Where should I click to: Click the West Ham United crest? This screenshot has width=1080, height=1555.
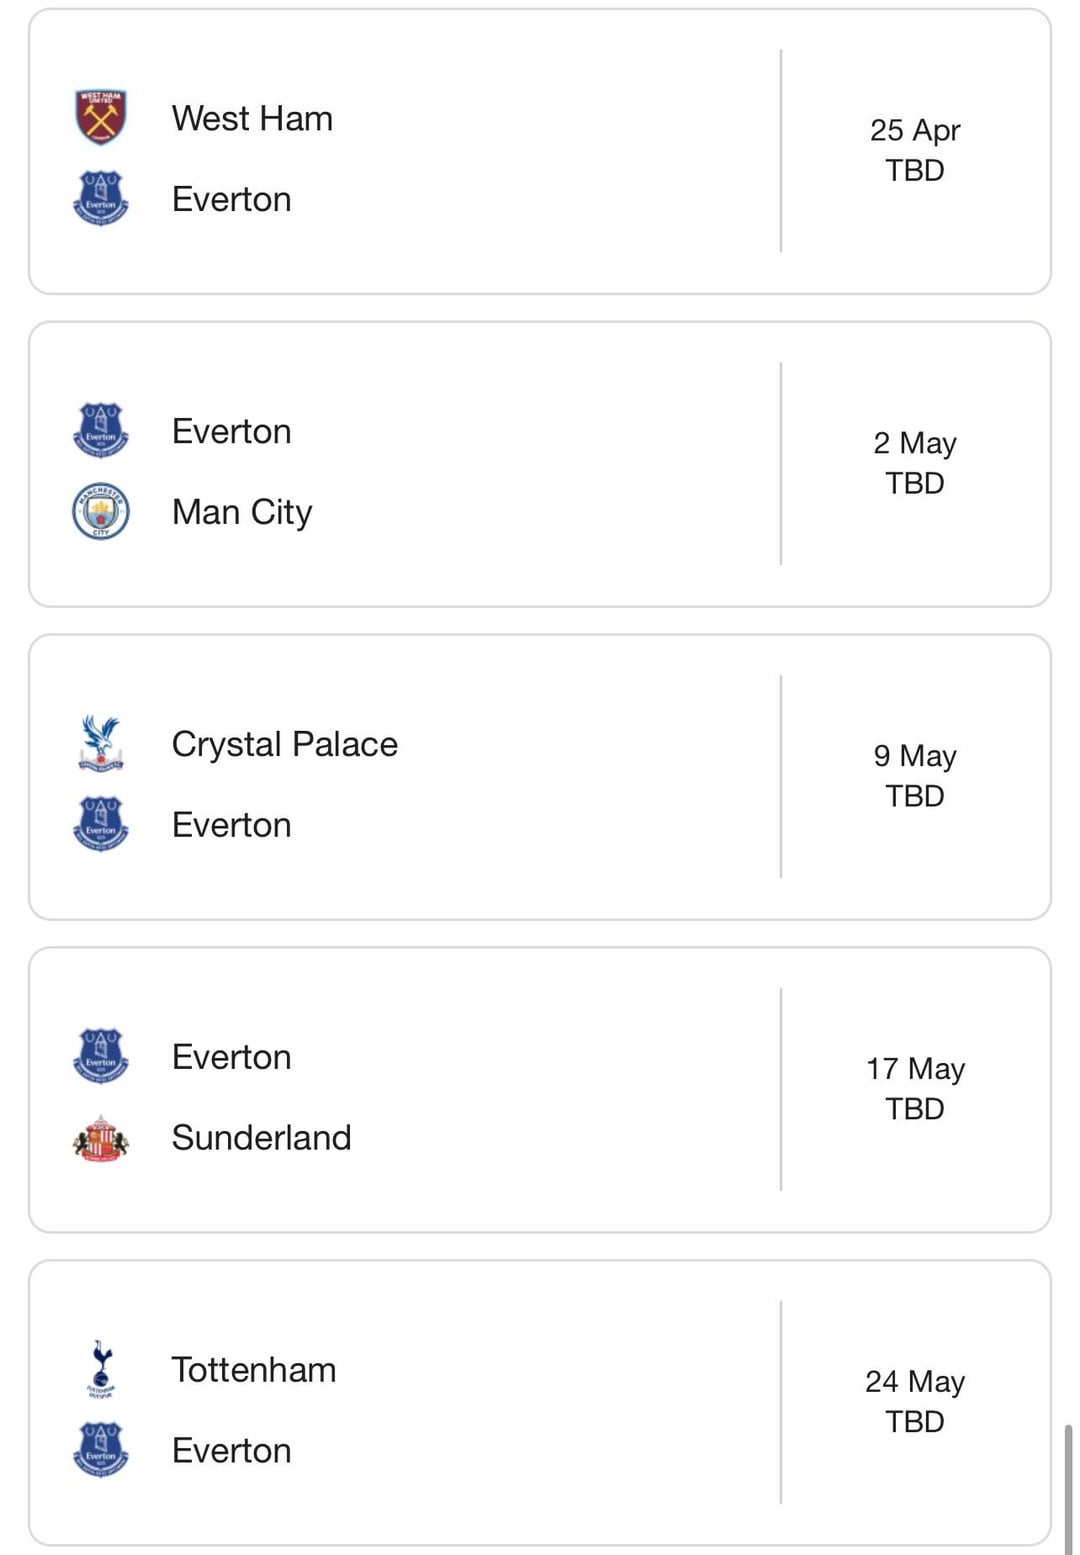101,118
